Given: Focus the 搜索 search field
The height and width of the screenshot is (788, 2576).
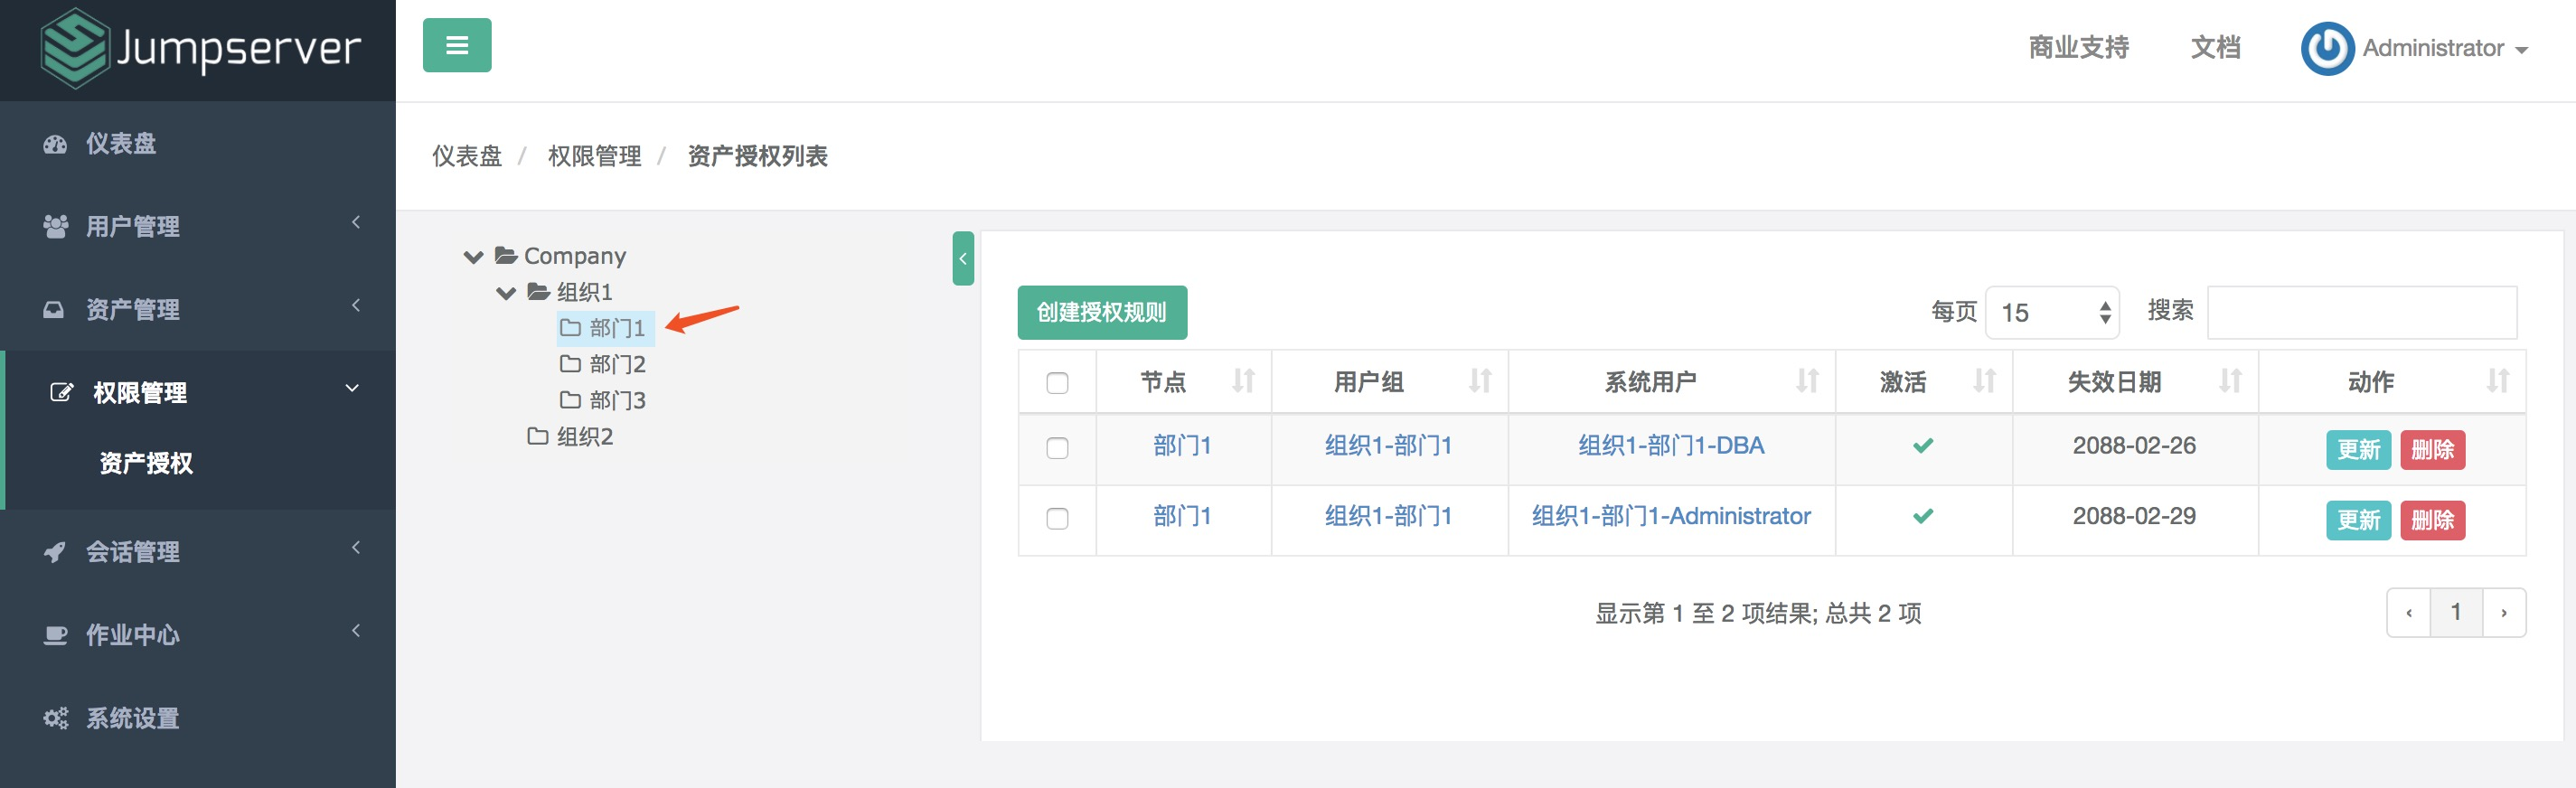Looking at the screenshot, I should 2362,313.
